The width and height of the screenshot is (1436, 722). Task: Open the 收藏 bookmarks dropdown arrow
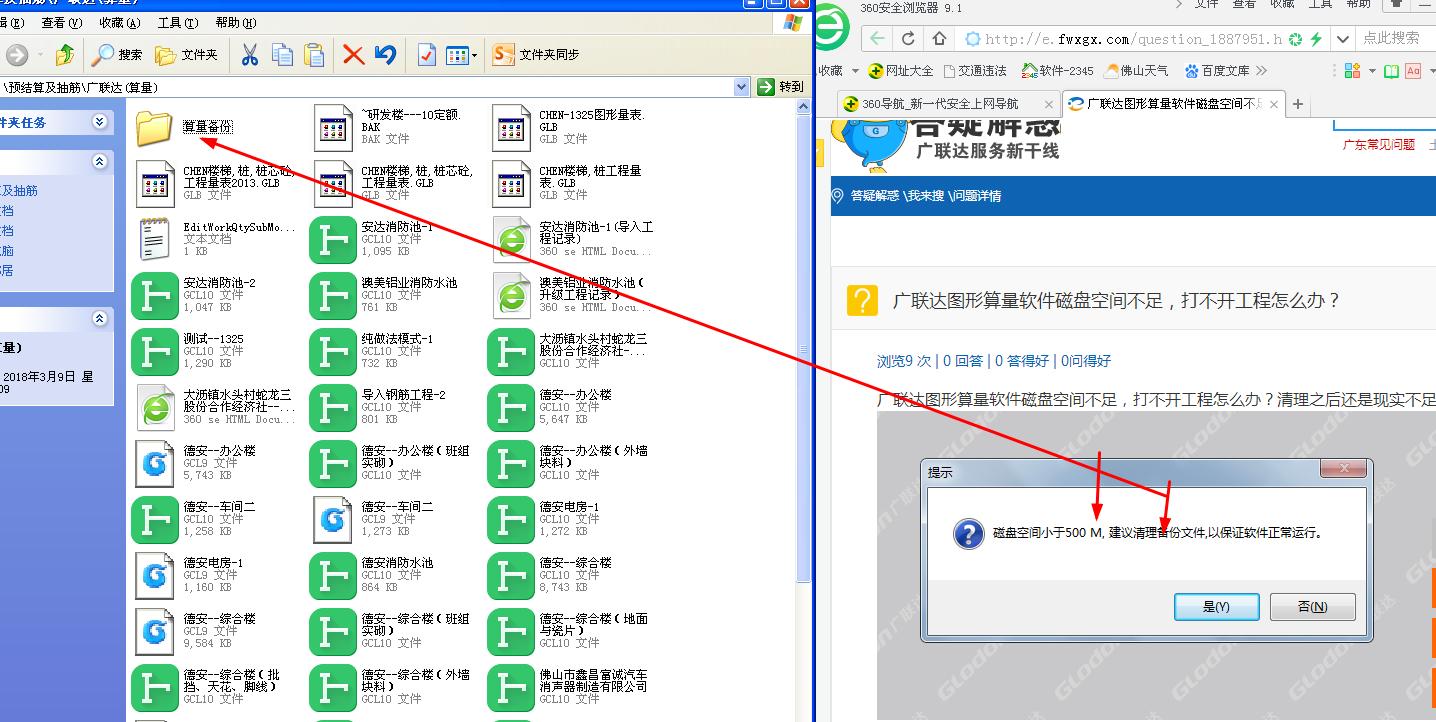pyautogui.click(x=855, y=71)
